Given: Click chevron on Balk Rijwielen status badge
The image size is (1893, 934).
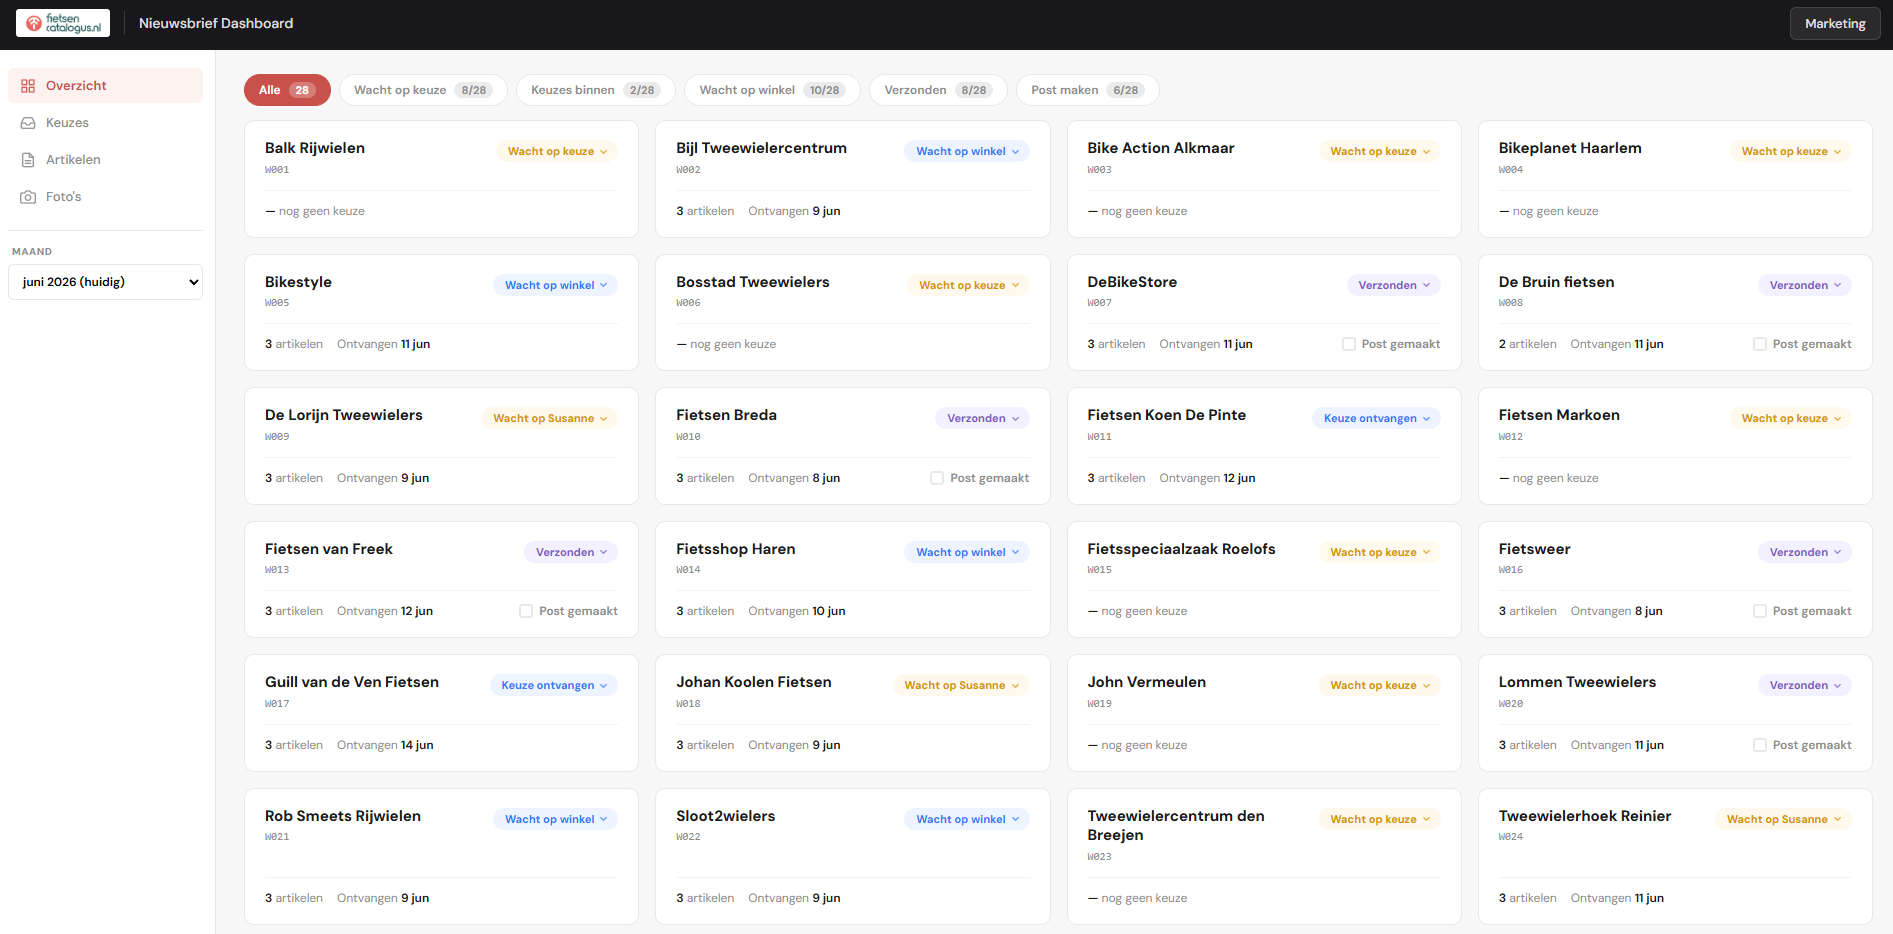Looking at the screenshot, I should (x=604, y=152).
